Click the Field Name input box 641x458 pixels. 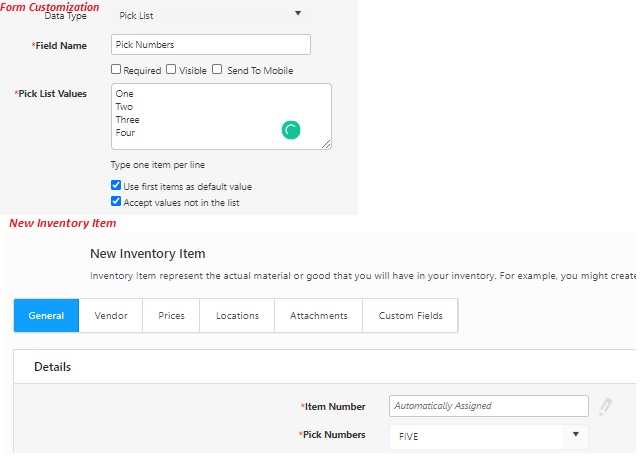click(x=210, y=45)
